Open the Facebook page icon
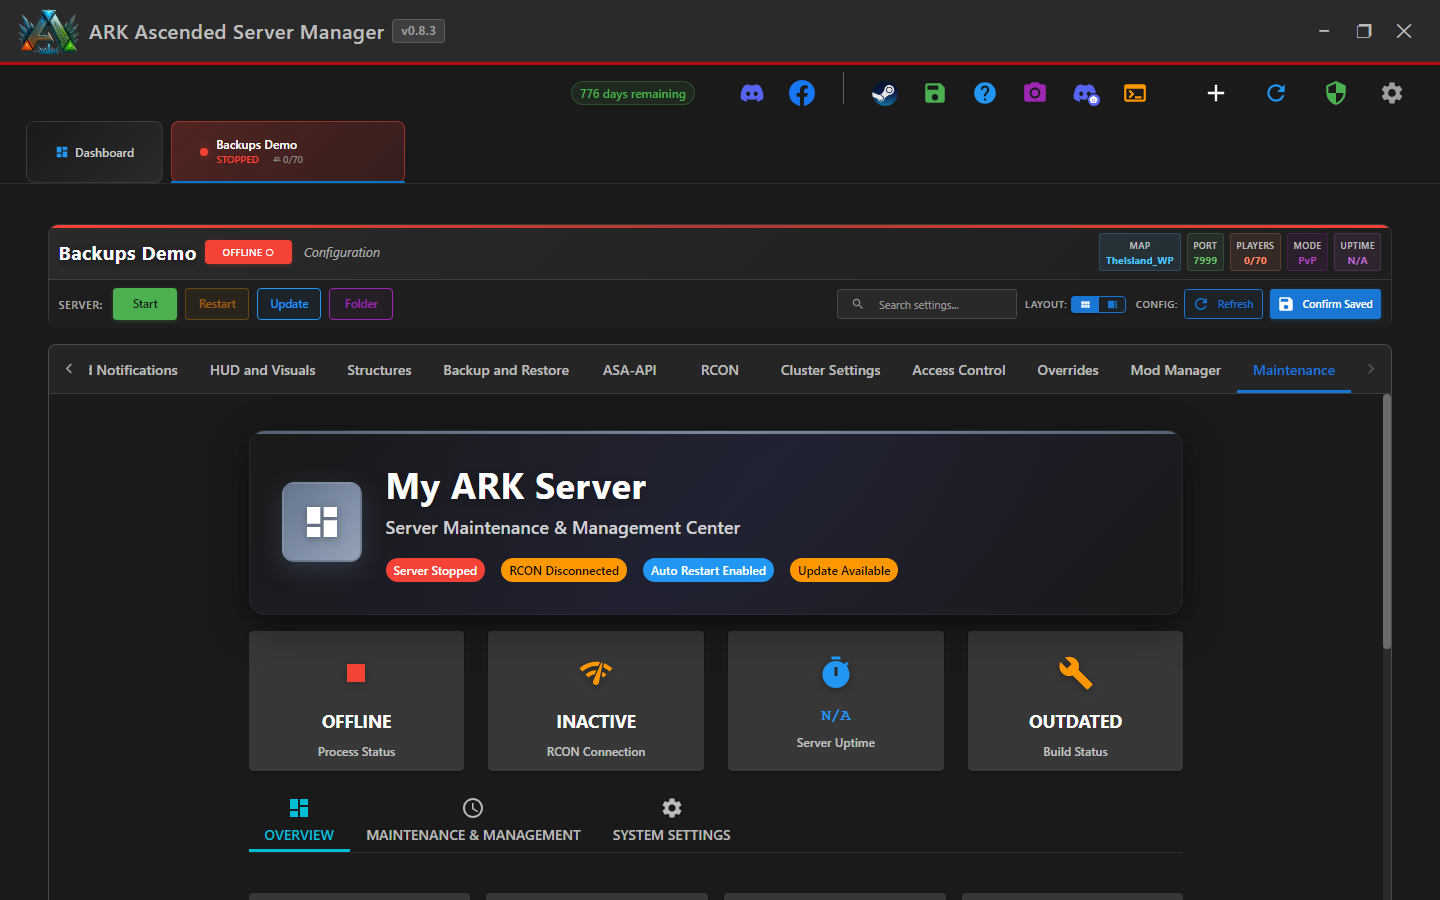The height and width of the screenshot is (900, 1440). tap(802, 93)
